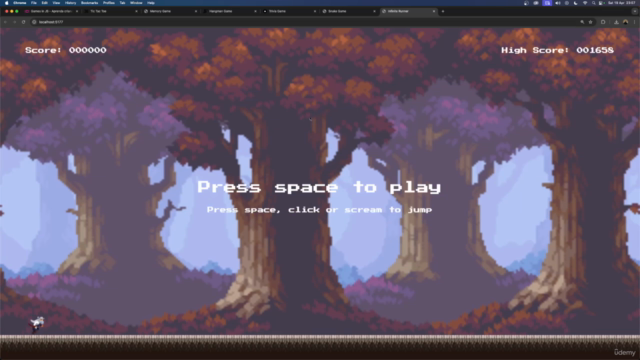Screen dimensions: 640x360
Task: Open the Bookmarks menu
Action: point(89,3)
